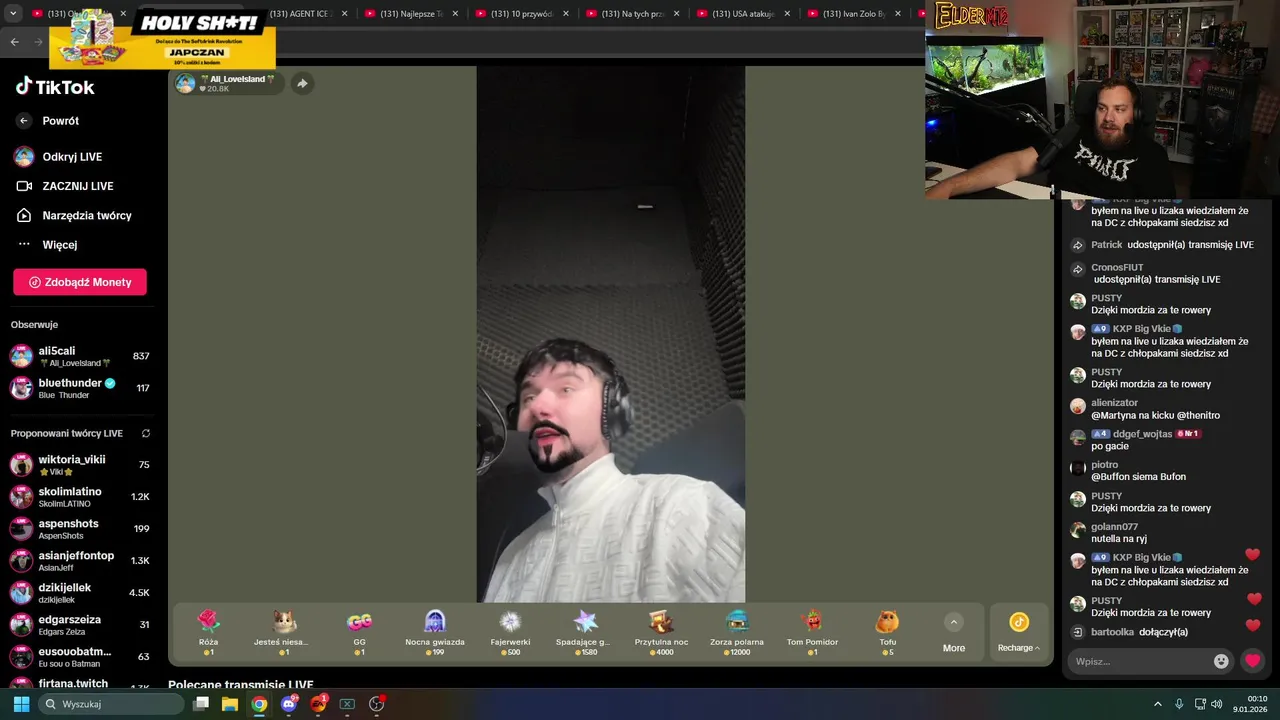Click the Zdobądź Monety button
Image resolution: width=1280 pixels, height=720 pixels.
pyautogui.click(x=80, y=282)
